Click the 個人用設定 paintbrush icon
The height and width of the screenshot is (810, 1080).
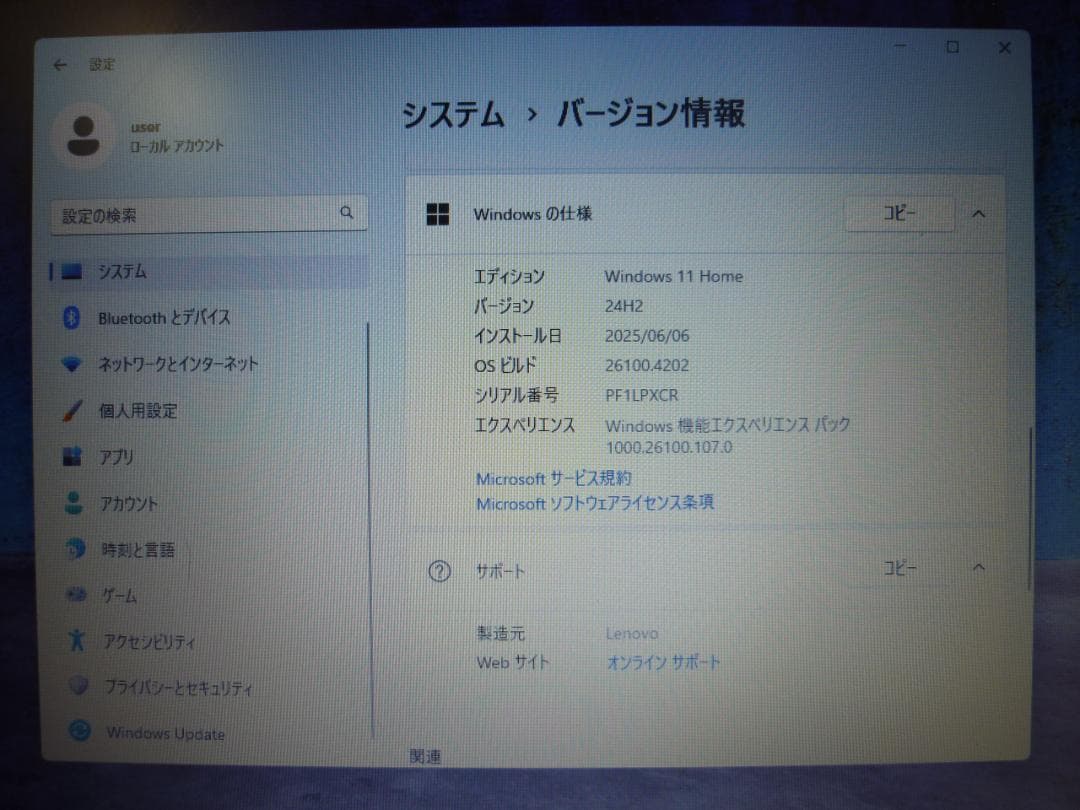pyautogui.click(x=72, y=411)
